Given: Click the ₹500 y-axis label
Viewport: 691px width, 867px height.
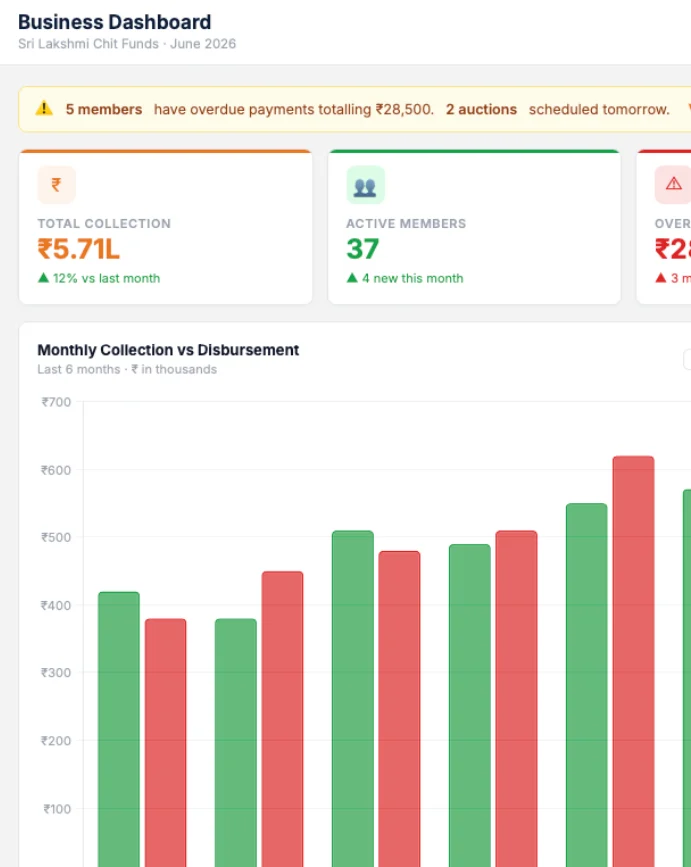Looking at the screenshot, I should coord(56,537).
